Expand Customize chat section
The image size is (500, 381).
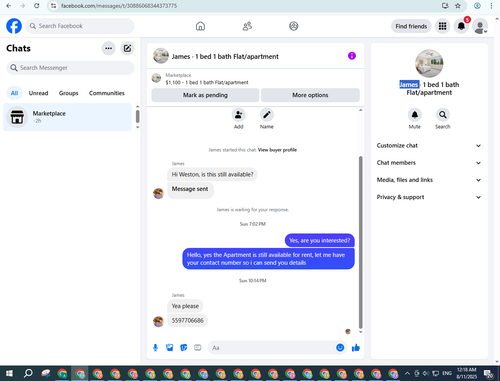tap(429, 146)
